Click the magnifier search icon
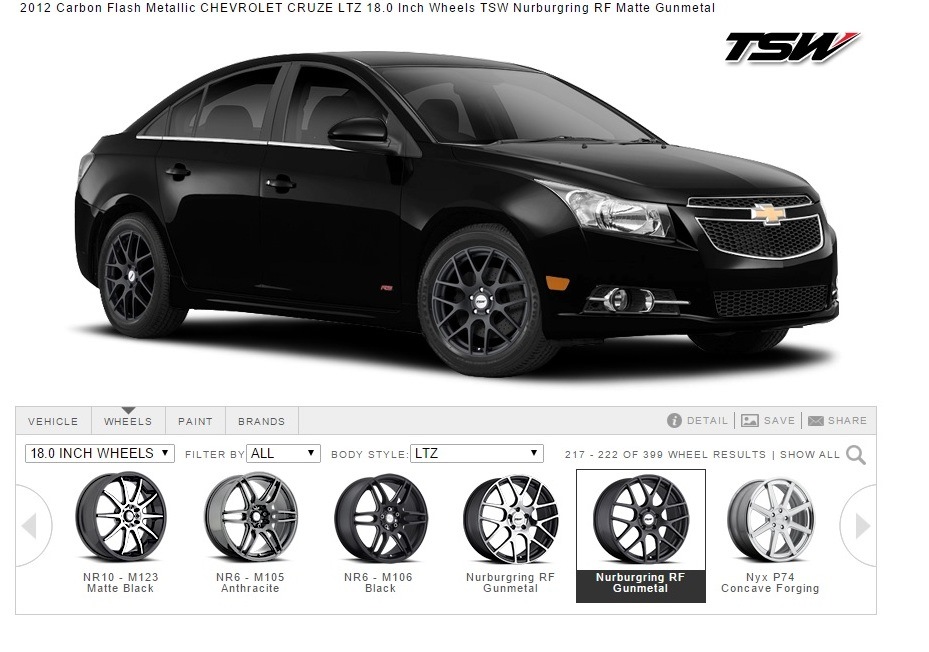929x652 pixels. click(x=856, y=455)
